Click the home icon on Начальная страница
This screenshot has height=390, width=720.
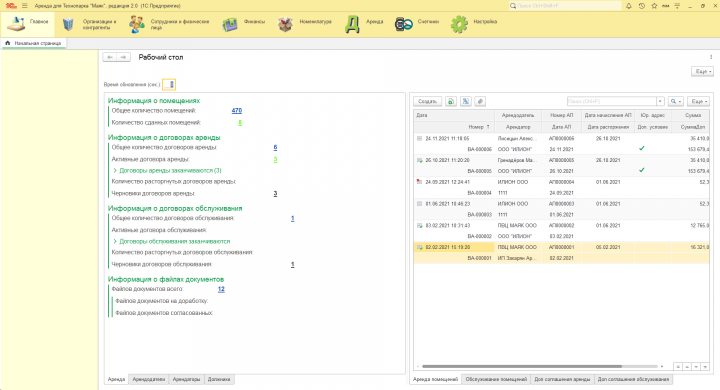[7, 43]
